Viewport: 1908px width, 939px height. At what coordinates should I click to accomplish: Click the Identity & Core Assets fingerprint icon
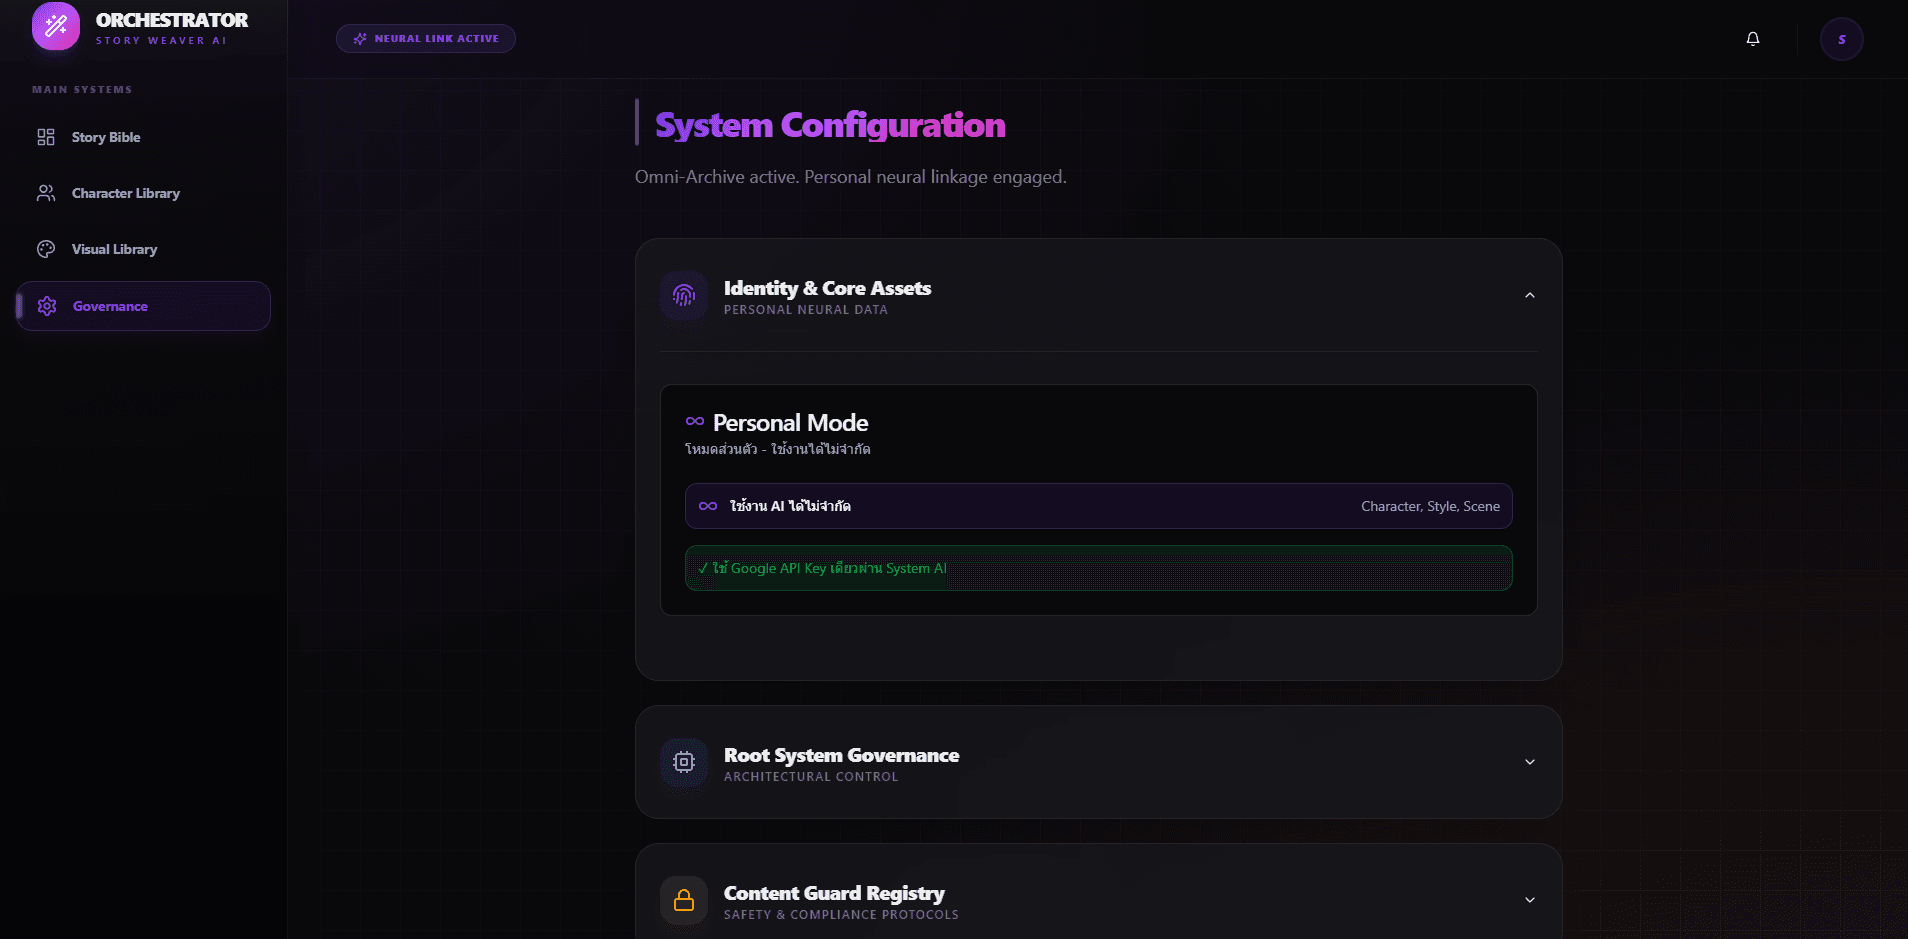point(684,296)
